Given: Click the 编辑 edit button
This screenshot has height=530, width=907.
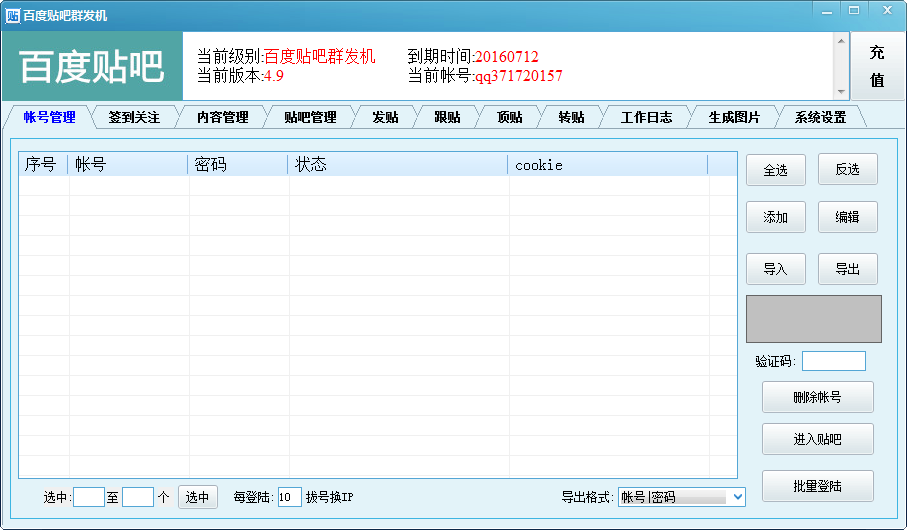Looking at the screenshot, I should pos(847,217).
